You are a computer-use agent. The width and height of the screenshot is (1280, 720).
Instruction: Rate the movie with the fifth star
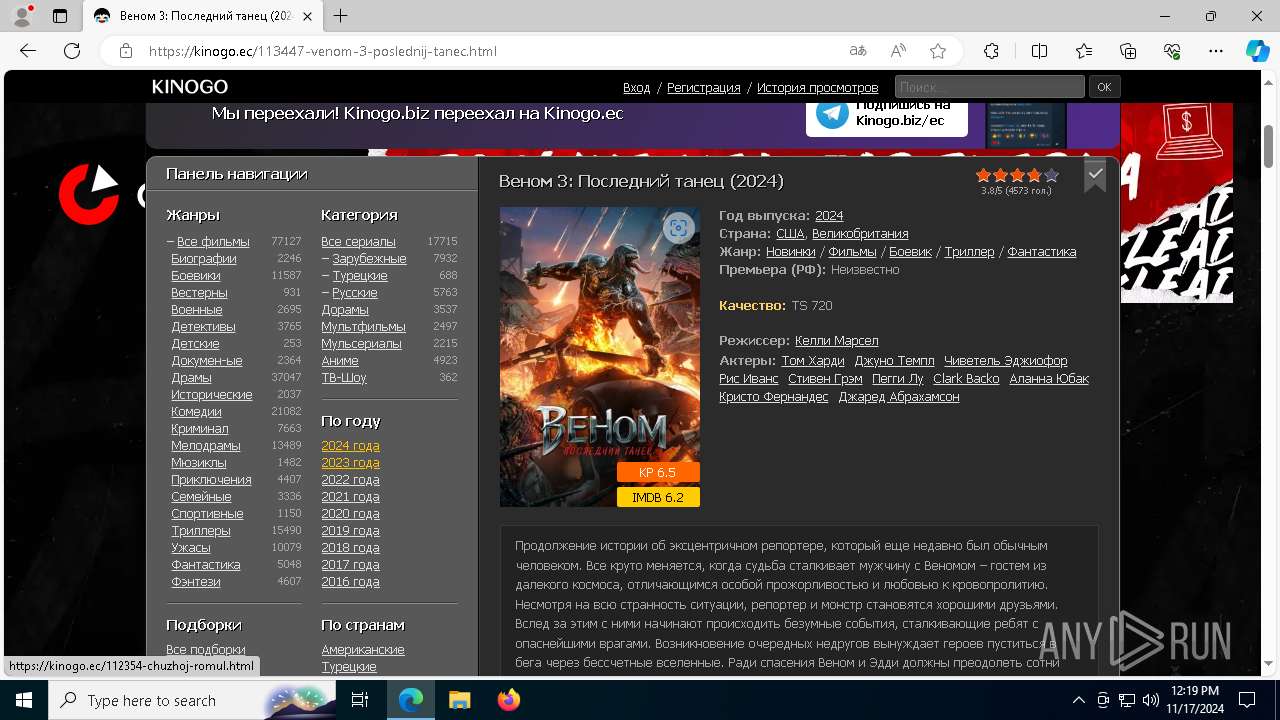point(1050,175)
